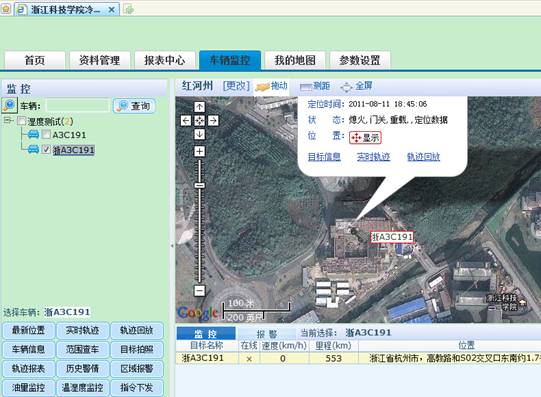Click 更改 to change the region
This screenshot has height=397, width=541.
coord(236,86)
